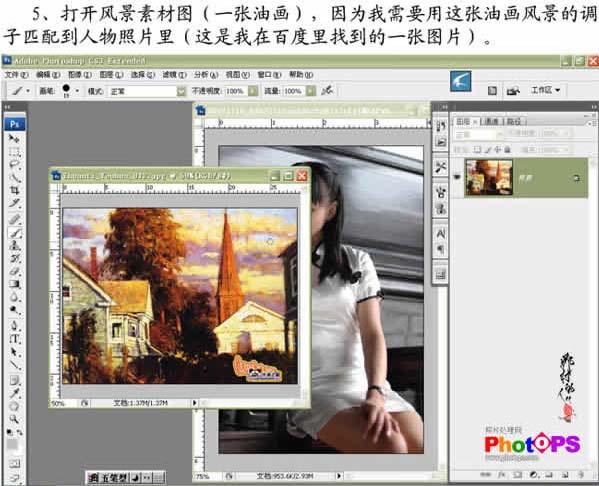Open Tool Presets panel from dock
The image size is (599, 486).
(441, 167)
